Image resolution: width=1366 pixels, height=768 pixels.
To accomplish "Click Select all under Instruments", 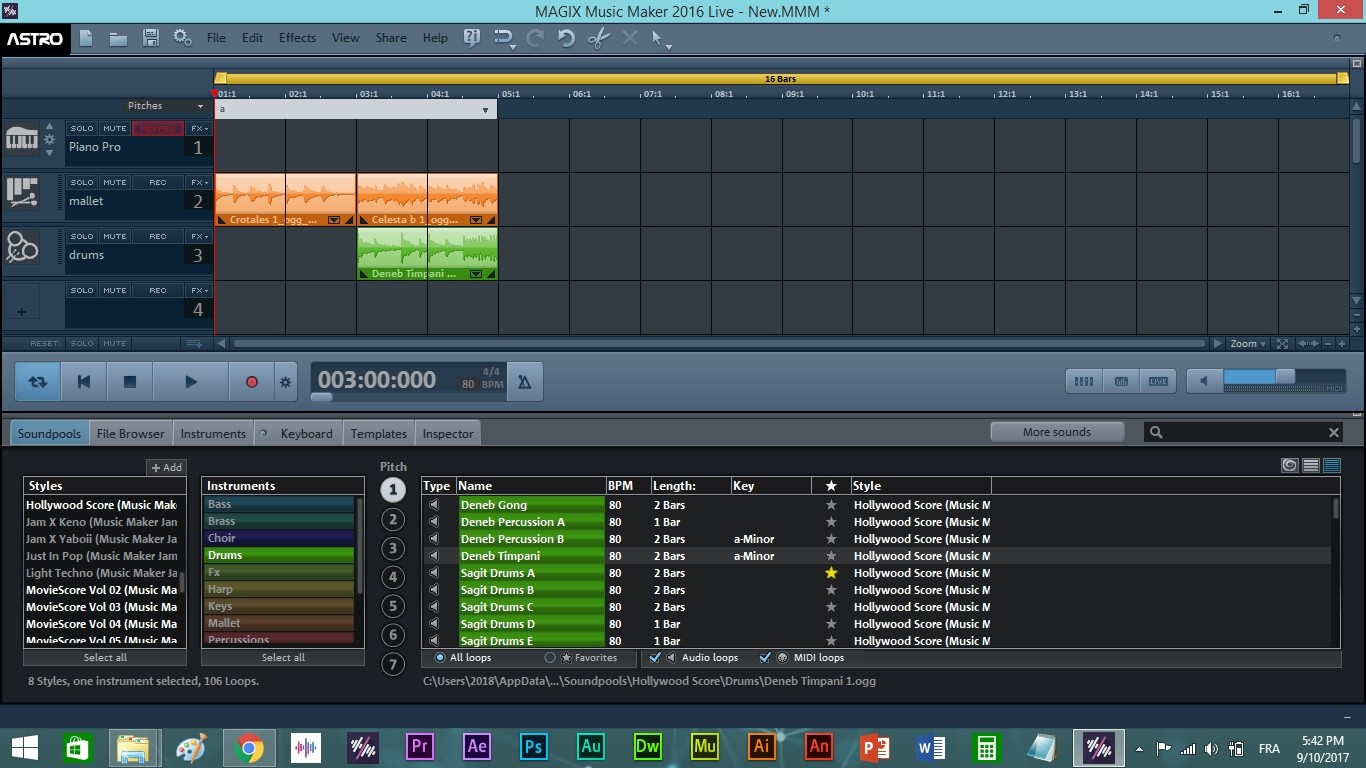I will [283, 658].
